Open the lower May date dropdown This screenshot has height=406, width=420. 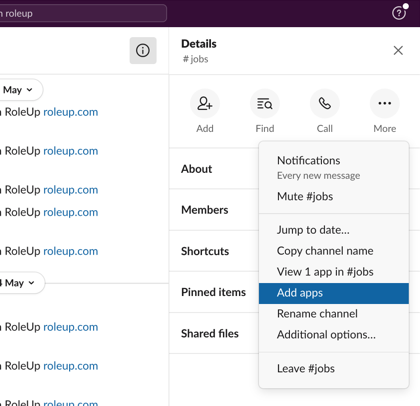[21, 283]
